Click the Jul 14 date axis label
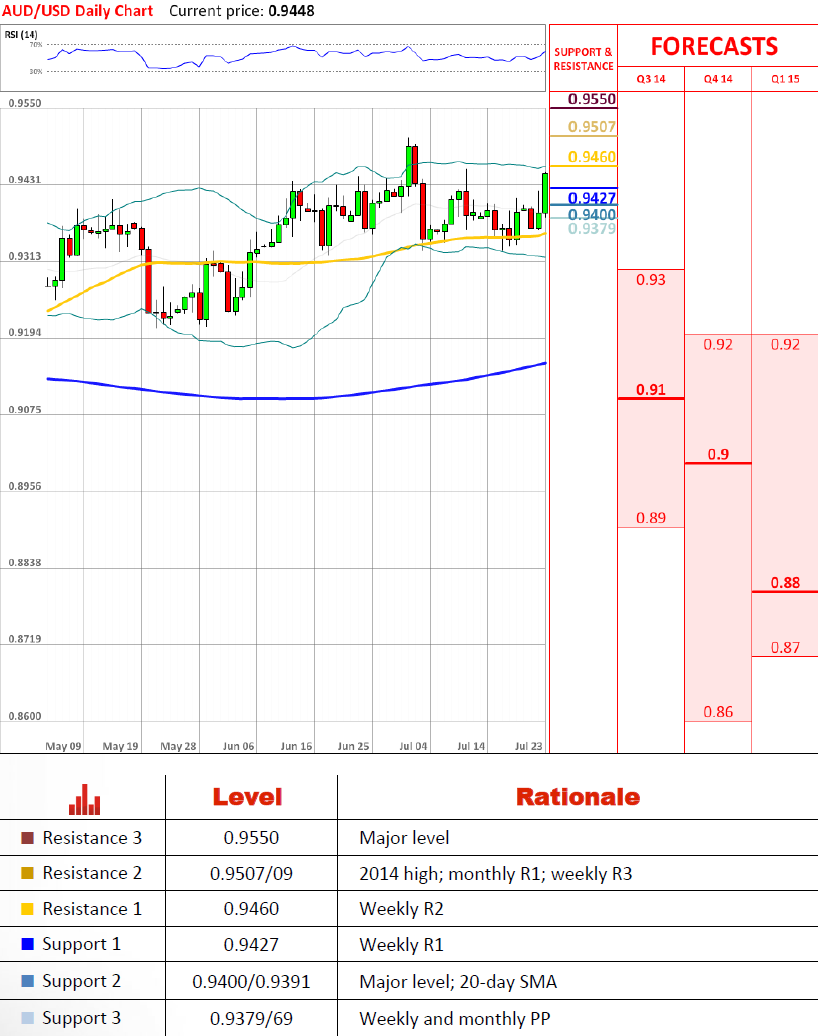The image size is (820, 1036). point(471,746)
